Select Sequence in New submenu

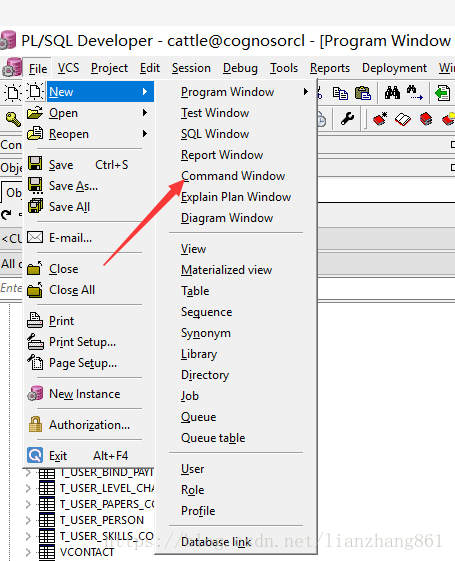click(206, 312)
